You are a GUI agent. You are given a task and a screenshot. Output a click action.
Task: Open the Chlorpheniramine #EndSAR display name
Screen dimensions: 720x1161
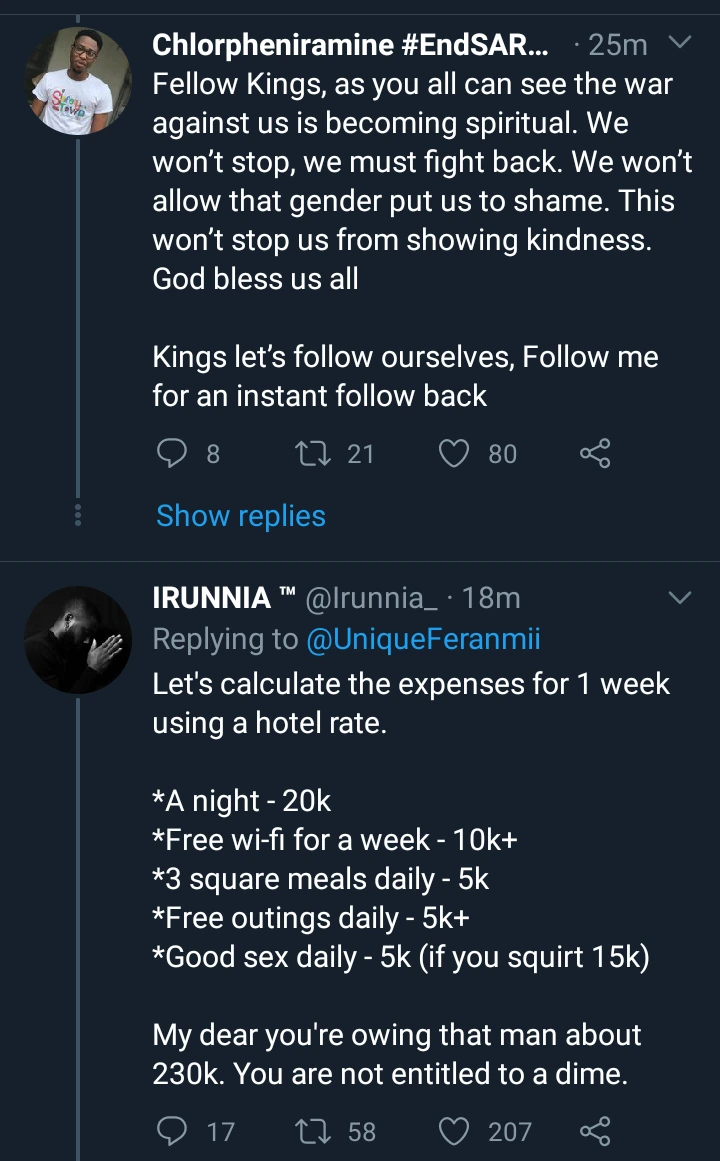click(x=350, y=44)
